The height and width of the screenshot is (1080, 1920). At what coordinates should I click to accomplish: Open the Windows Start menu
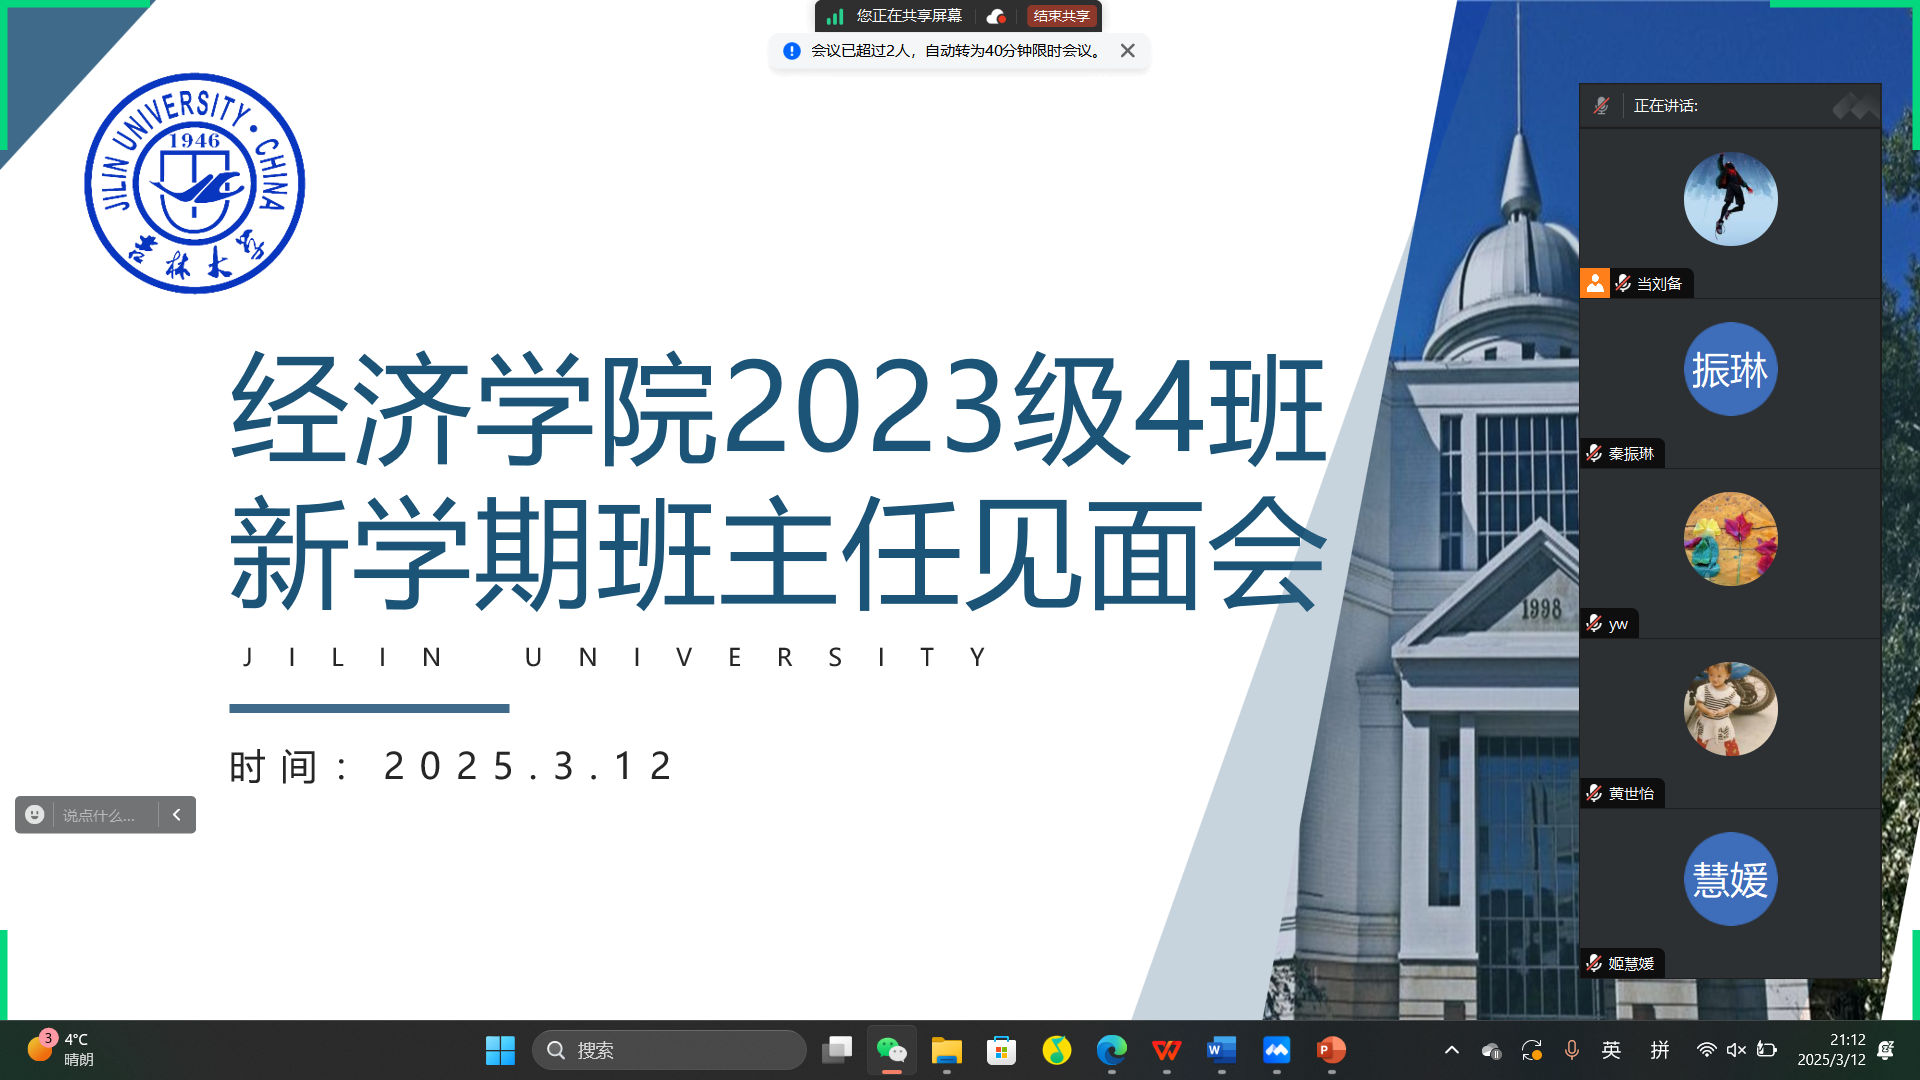tap(500, 1050)
